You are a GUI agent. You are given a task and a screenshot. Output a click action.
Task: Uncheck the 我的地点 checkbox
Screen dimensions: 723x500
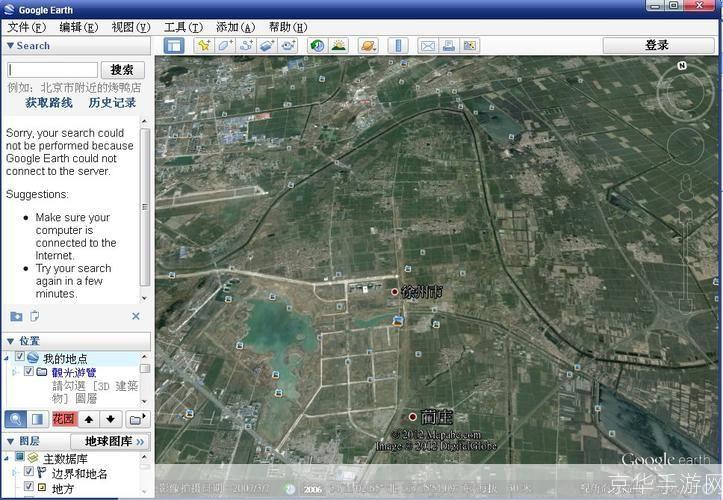click(x=20, y=357)
